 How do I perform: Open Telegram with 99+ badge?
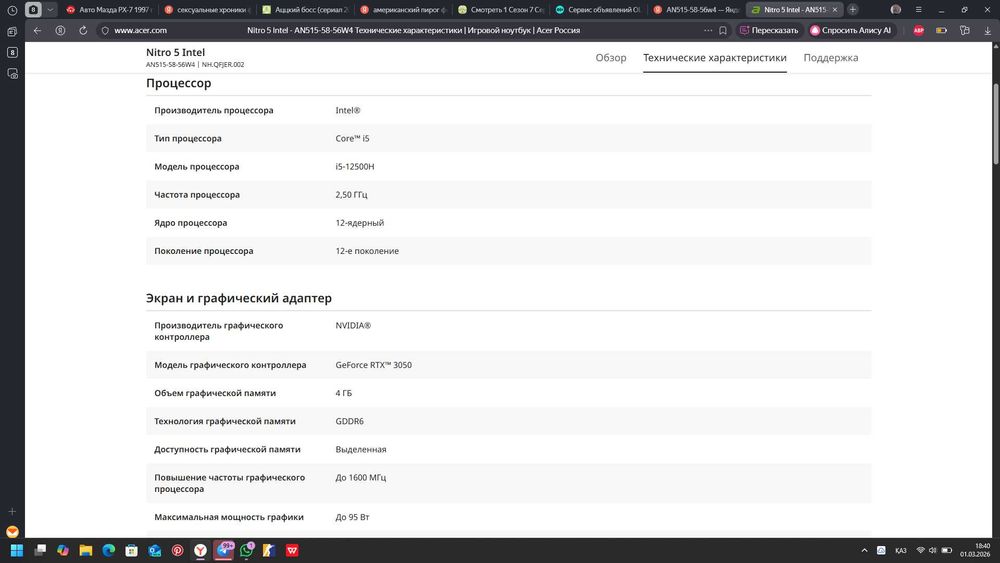224,550
